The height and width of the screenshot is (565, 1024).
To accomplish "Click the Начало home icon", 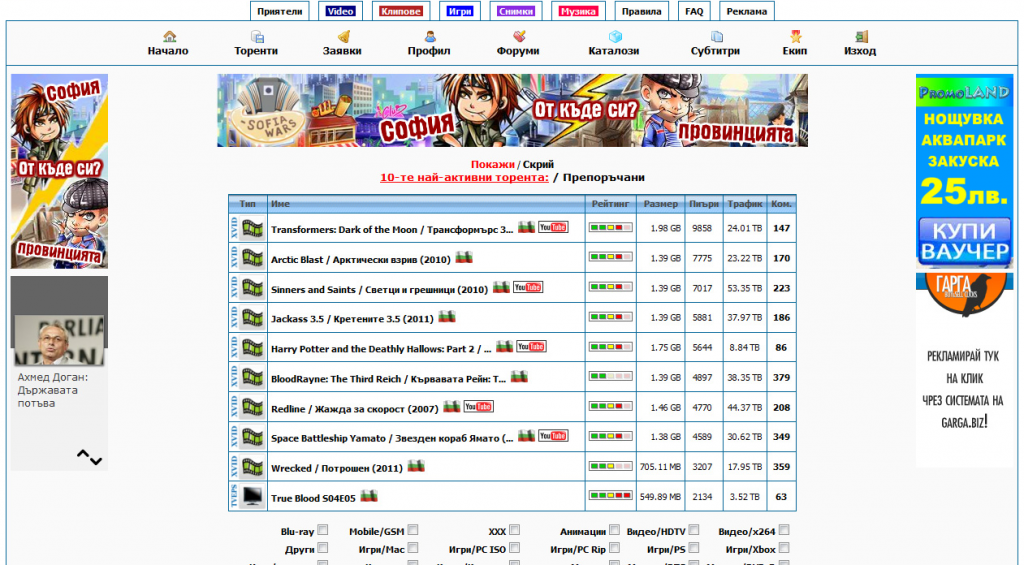I will [x=168, y=36].
